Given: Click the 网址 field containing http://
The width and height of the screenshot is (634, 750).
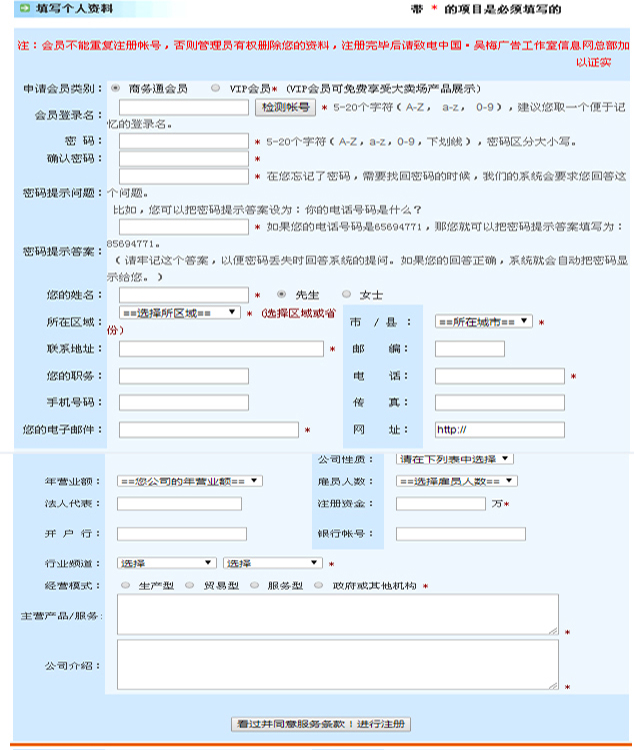Looking at the screenshot, I should coord(500,430).
